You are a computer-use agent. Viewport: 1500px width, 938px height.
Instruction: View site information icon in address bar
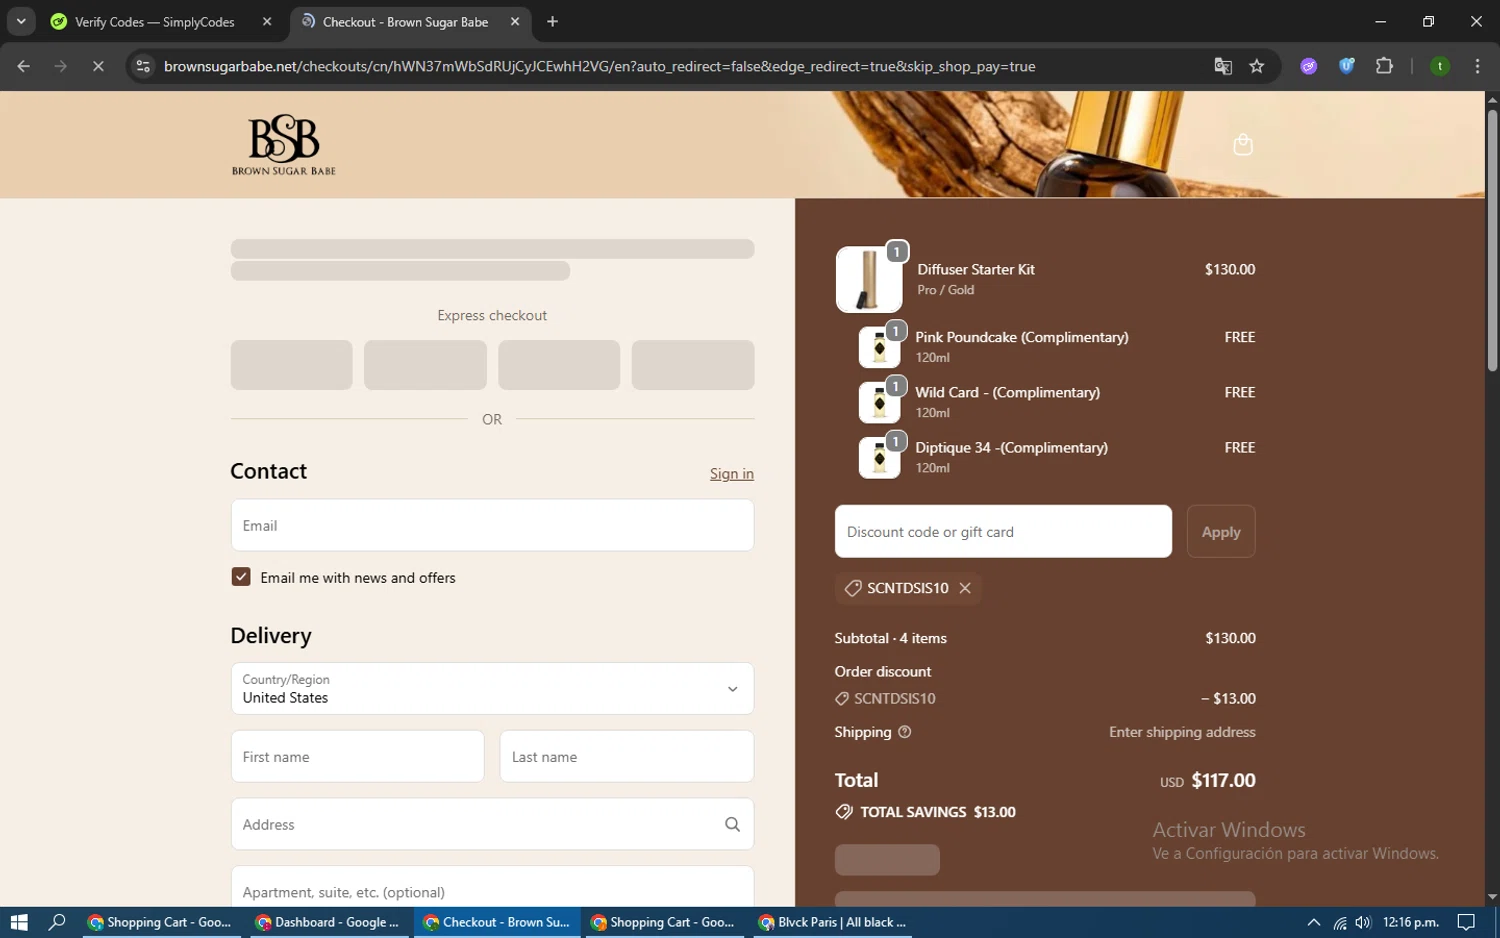coord(143,66)
